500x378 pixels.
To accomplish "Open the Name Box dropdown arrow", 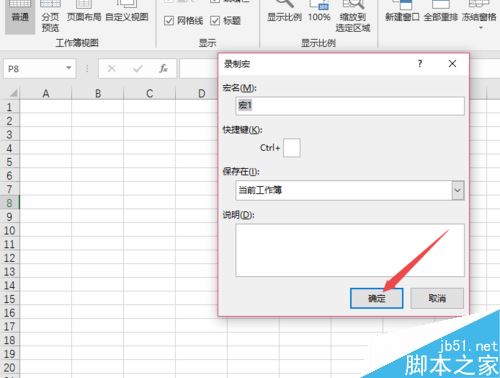I will (69, 68).
